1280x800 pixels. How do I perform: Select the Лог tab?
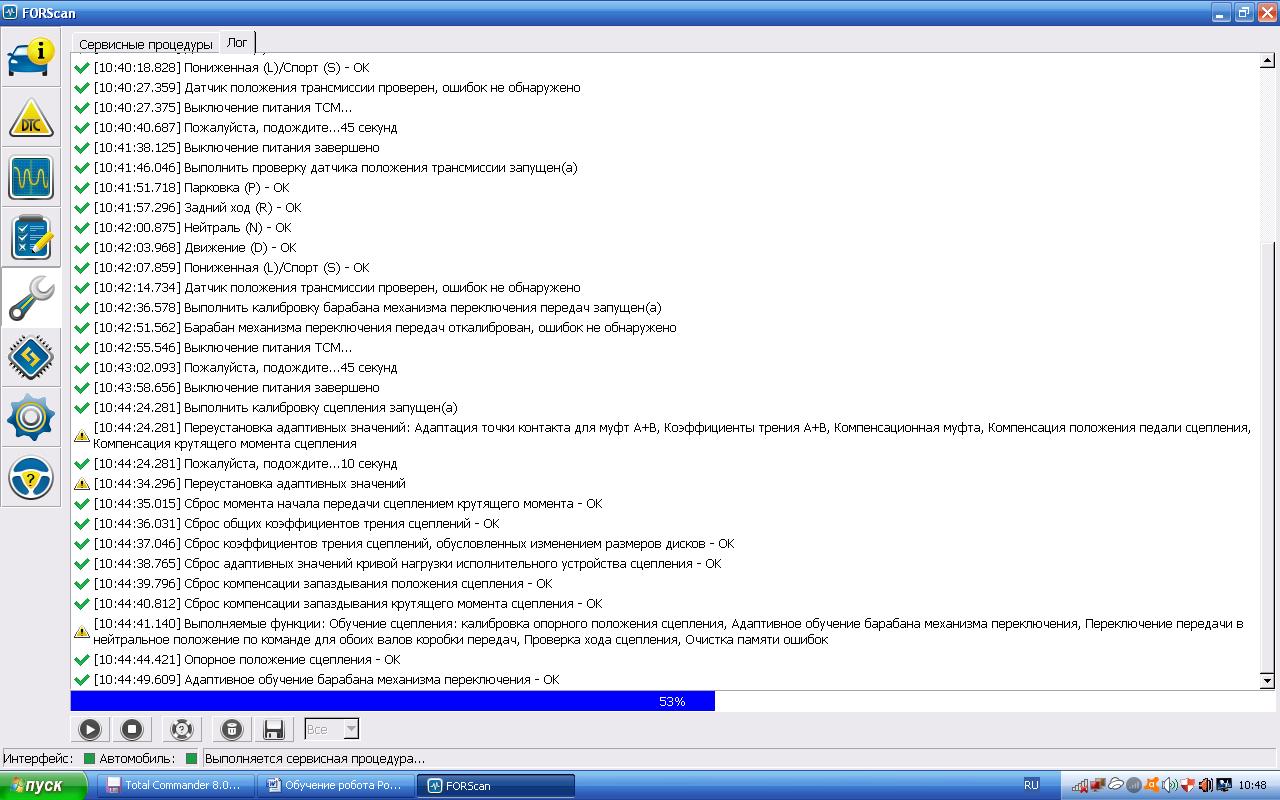(x=238, y=43)
